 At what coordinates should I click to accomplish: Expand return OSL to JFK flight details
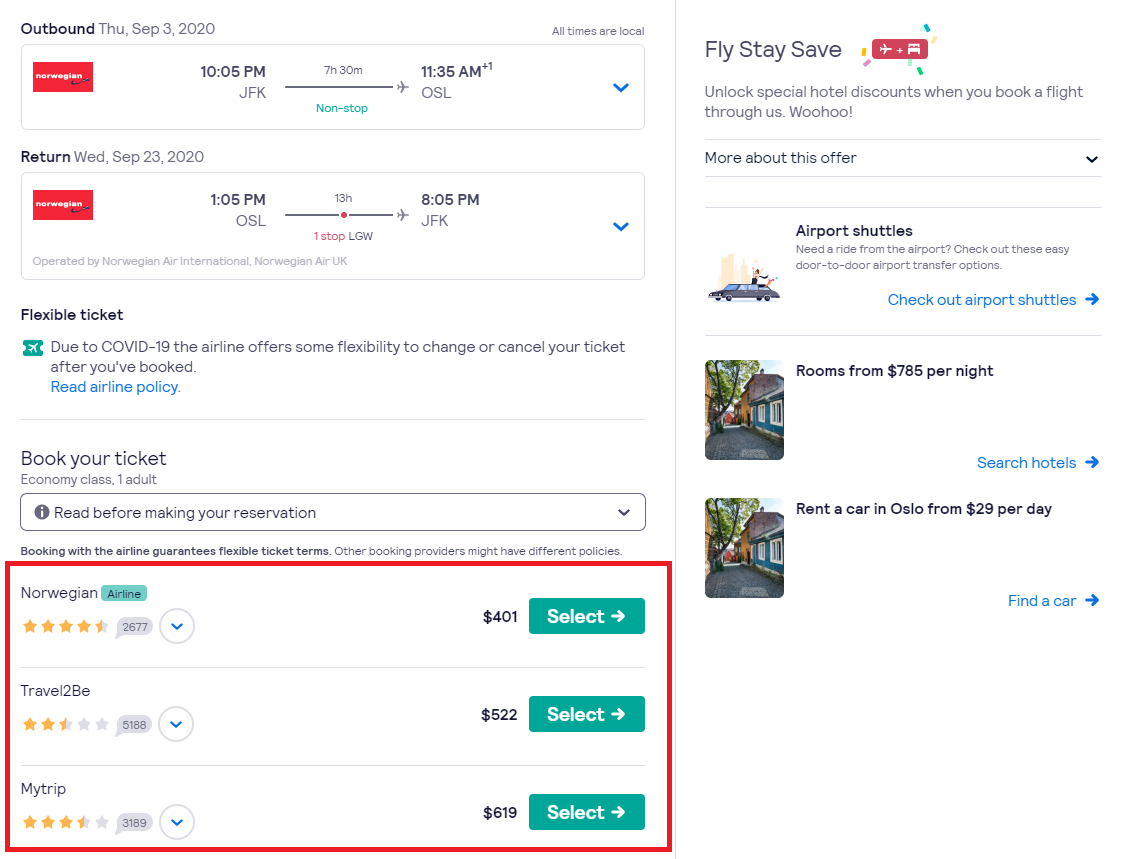pyautogui.click(x=620, y=226)
